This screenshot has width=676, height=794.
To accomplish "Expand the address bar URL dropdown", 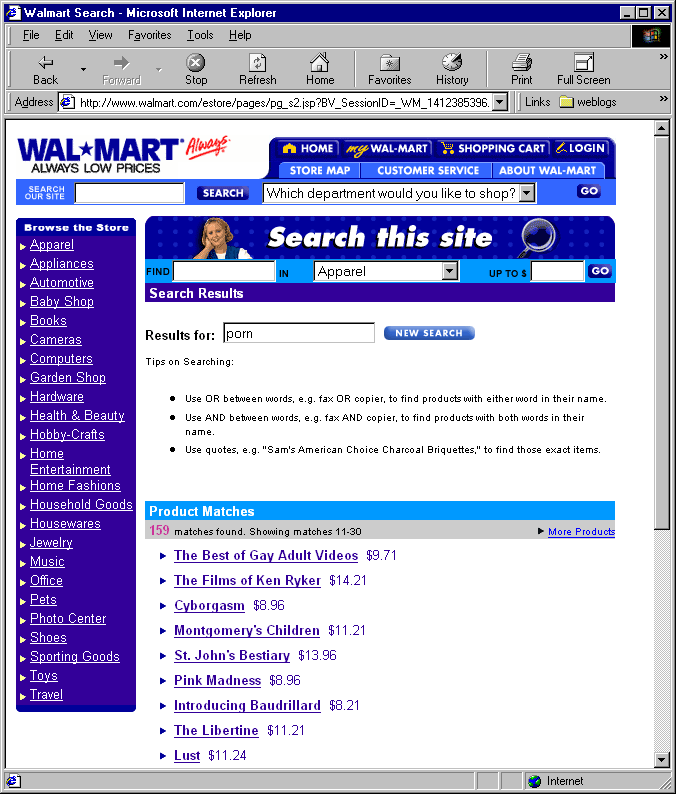I will point(500,102).
